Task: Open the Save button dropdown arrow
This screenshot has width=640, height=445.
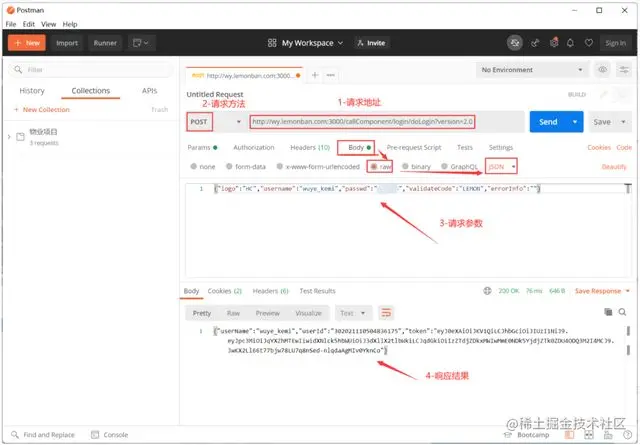Action: click(x=623, y=122)
